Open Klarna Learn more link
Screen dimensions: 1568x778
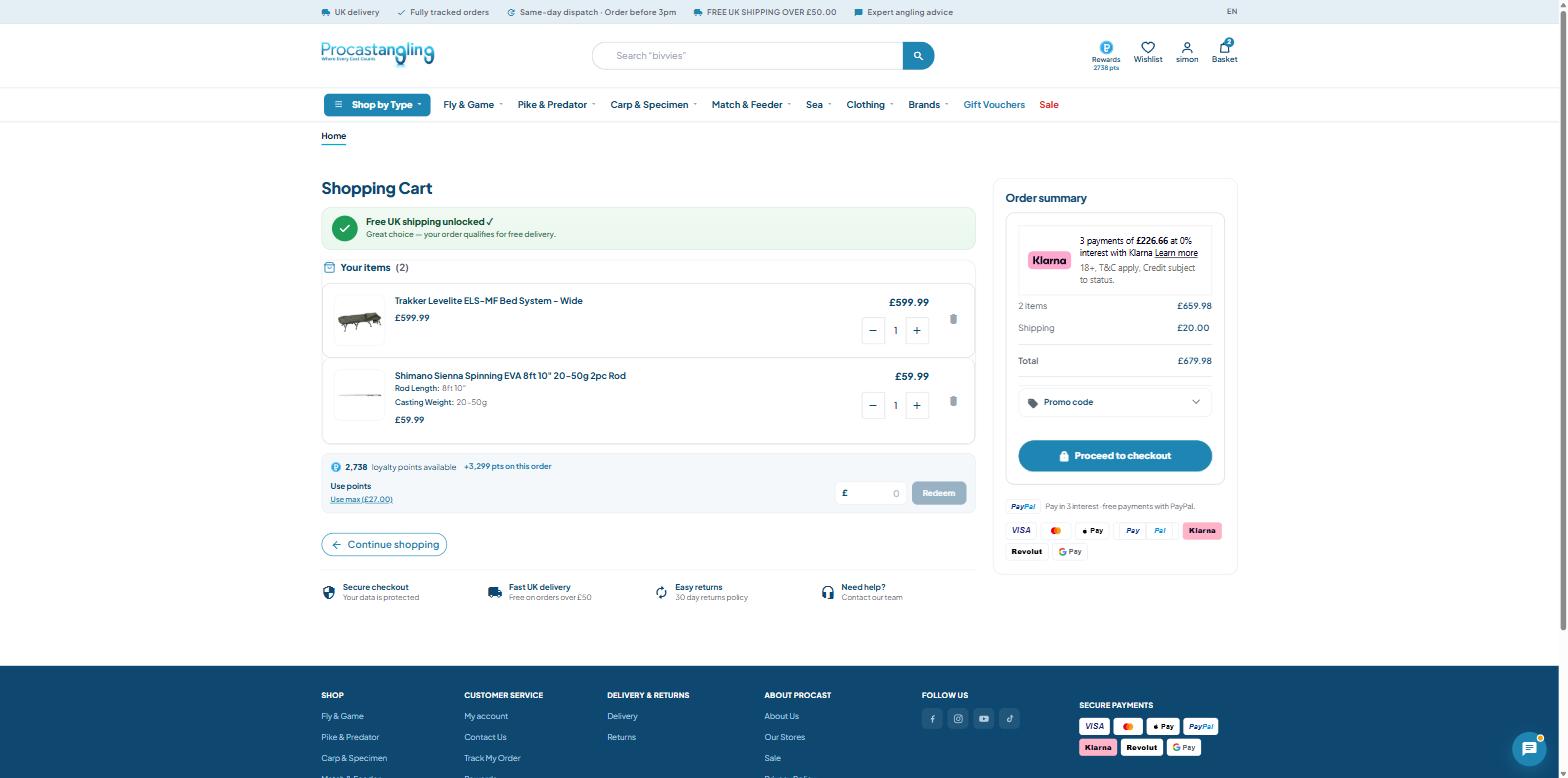1176,253
